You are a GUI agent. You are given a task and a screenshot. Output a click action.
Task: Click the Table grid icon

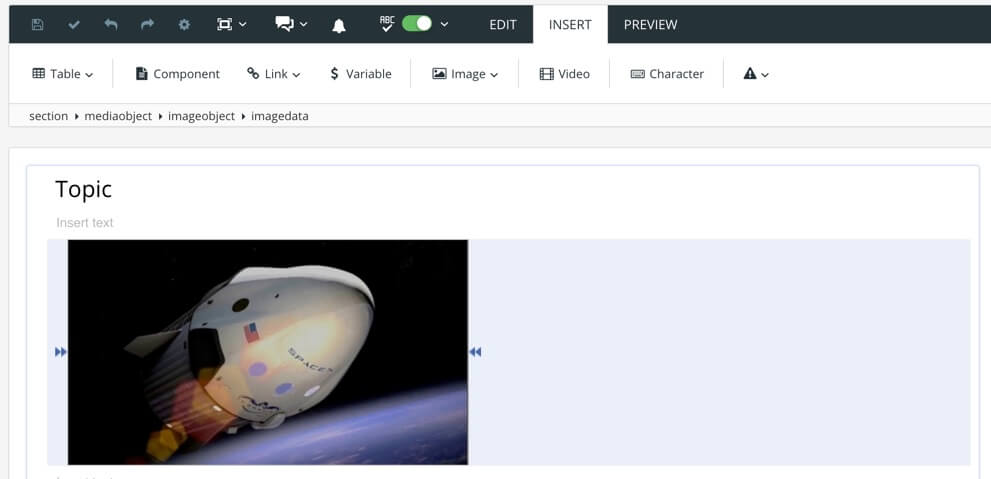click(39, 74)
